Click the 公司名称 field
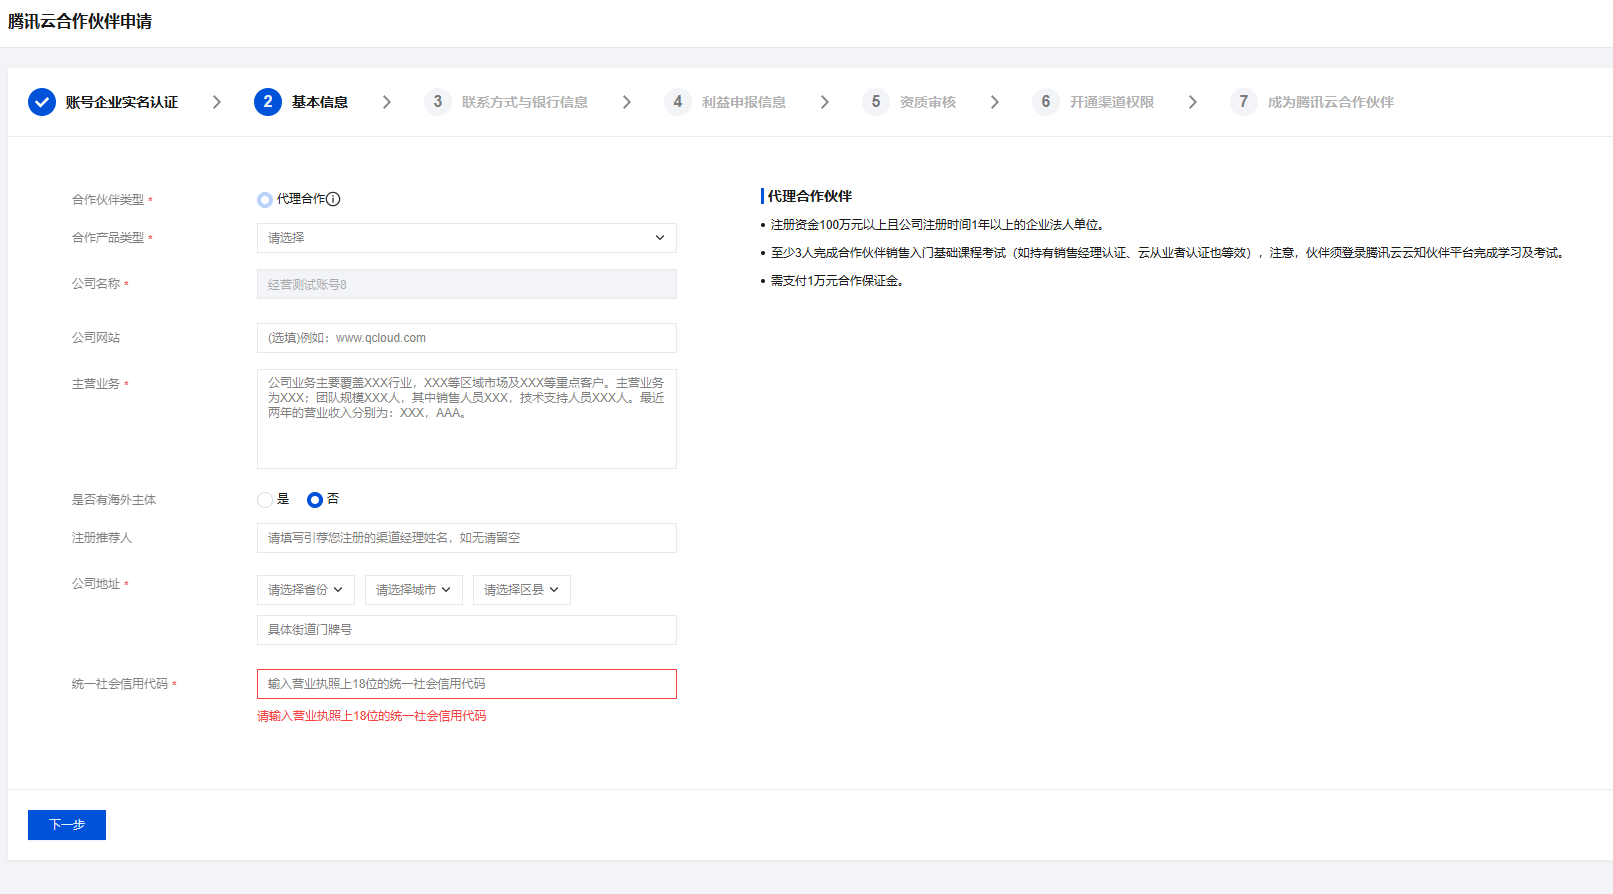The height and width of the screenshot is (894, 1613). pos(467,284)
